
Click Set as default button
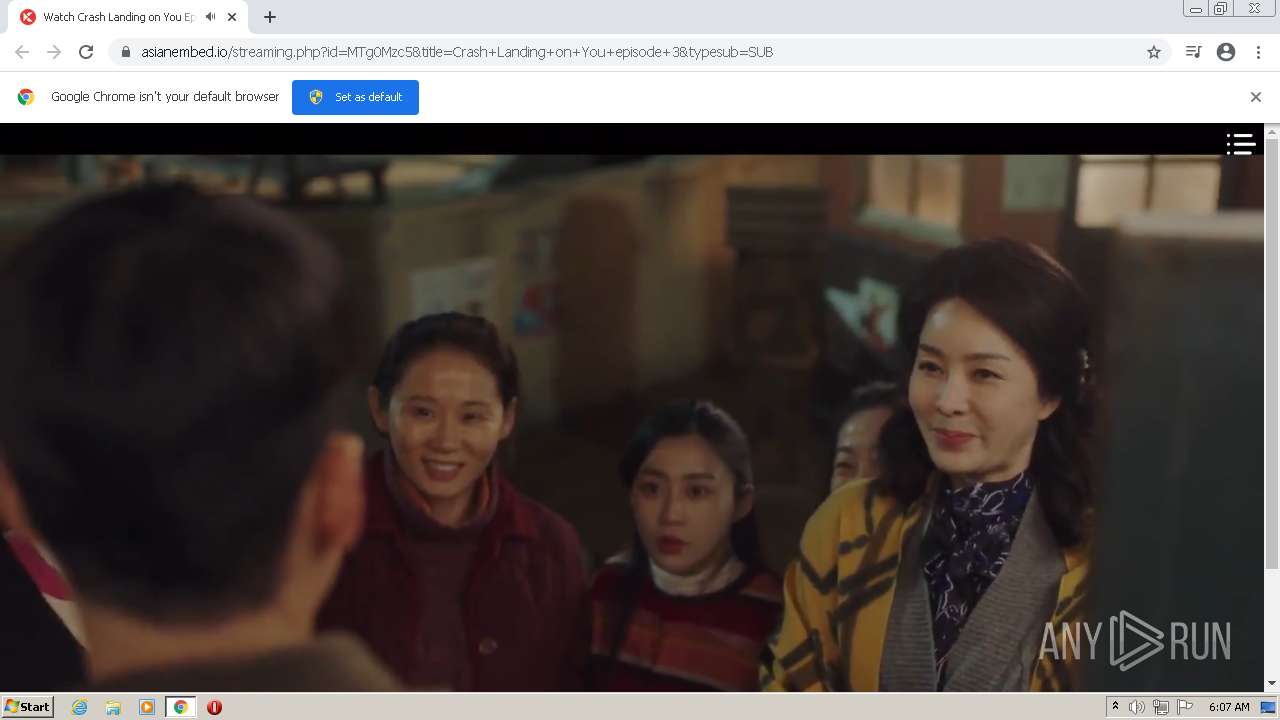click(x=355, y=97)
